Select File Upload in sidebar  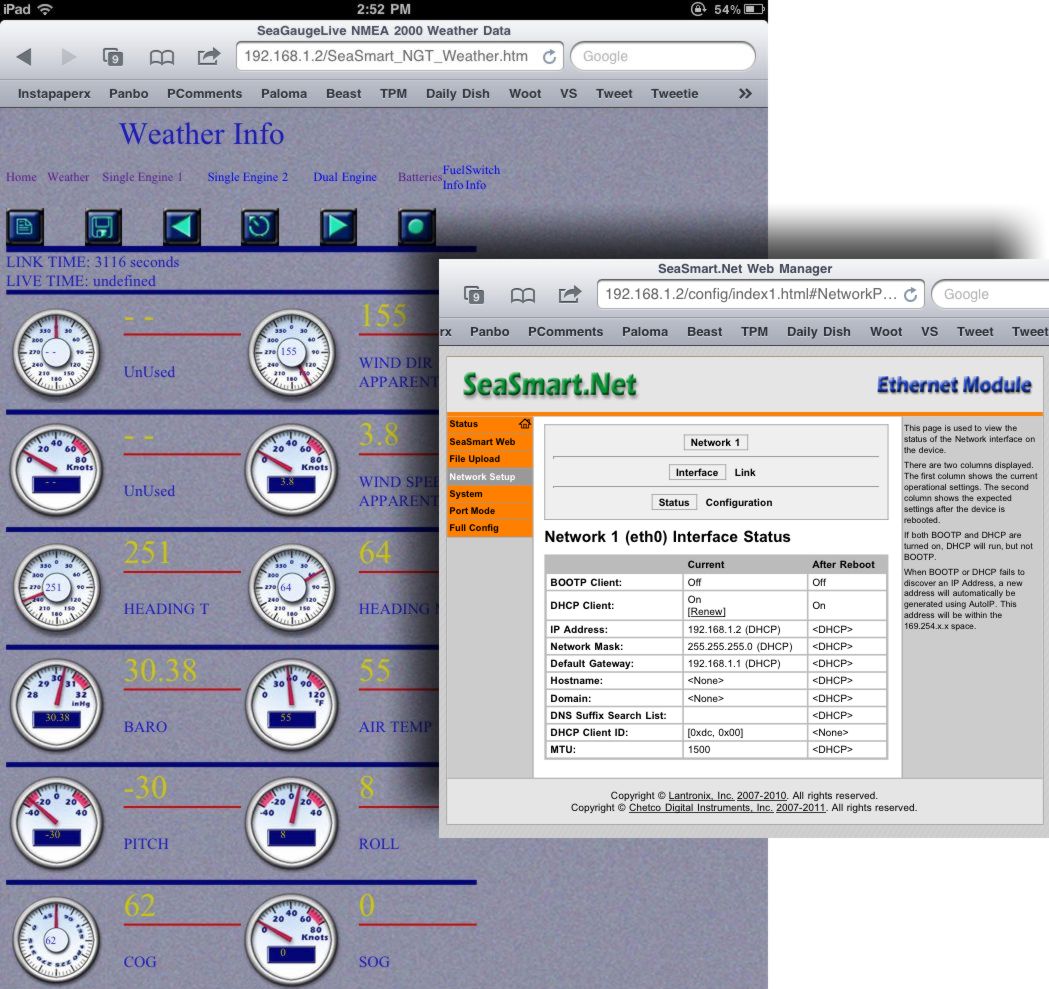tap(490, 459)
